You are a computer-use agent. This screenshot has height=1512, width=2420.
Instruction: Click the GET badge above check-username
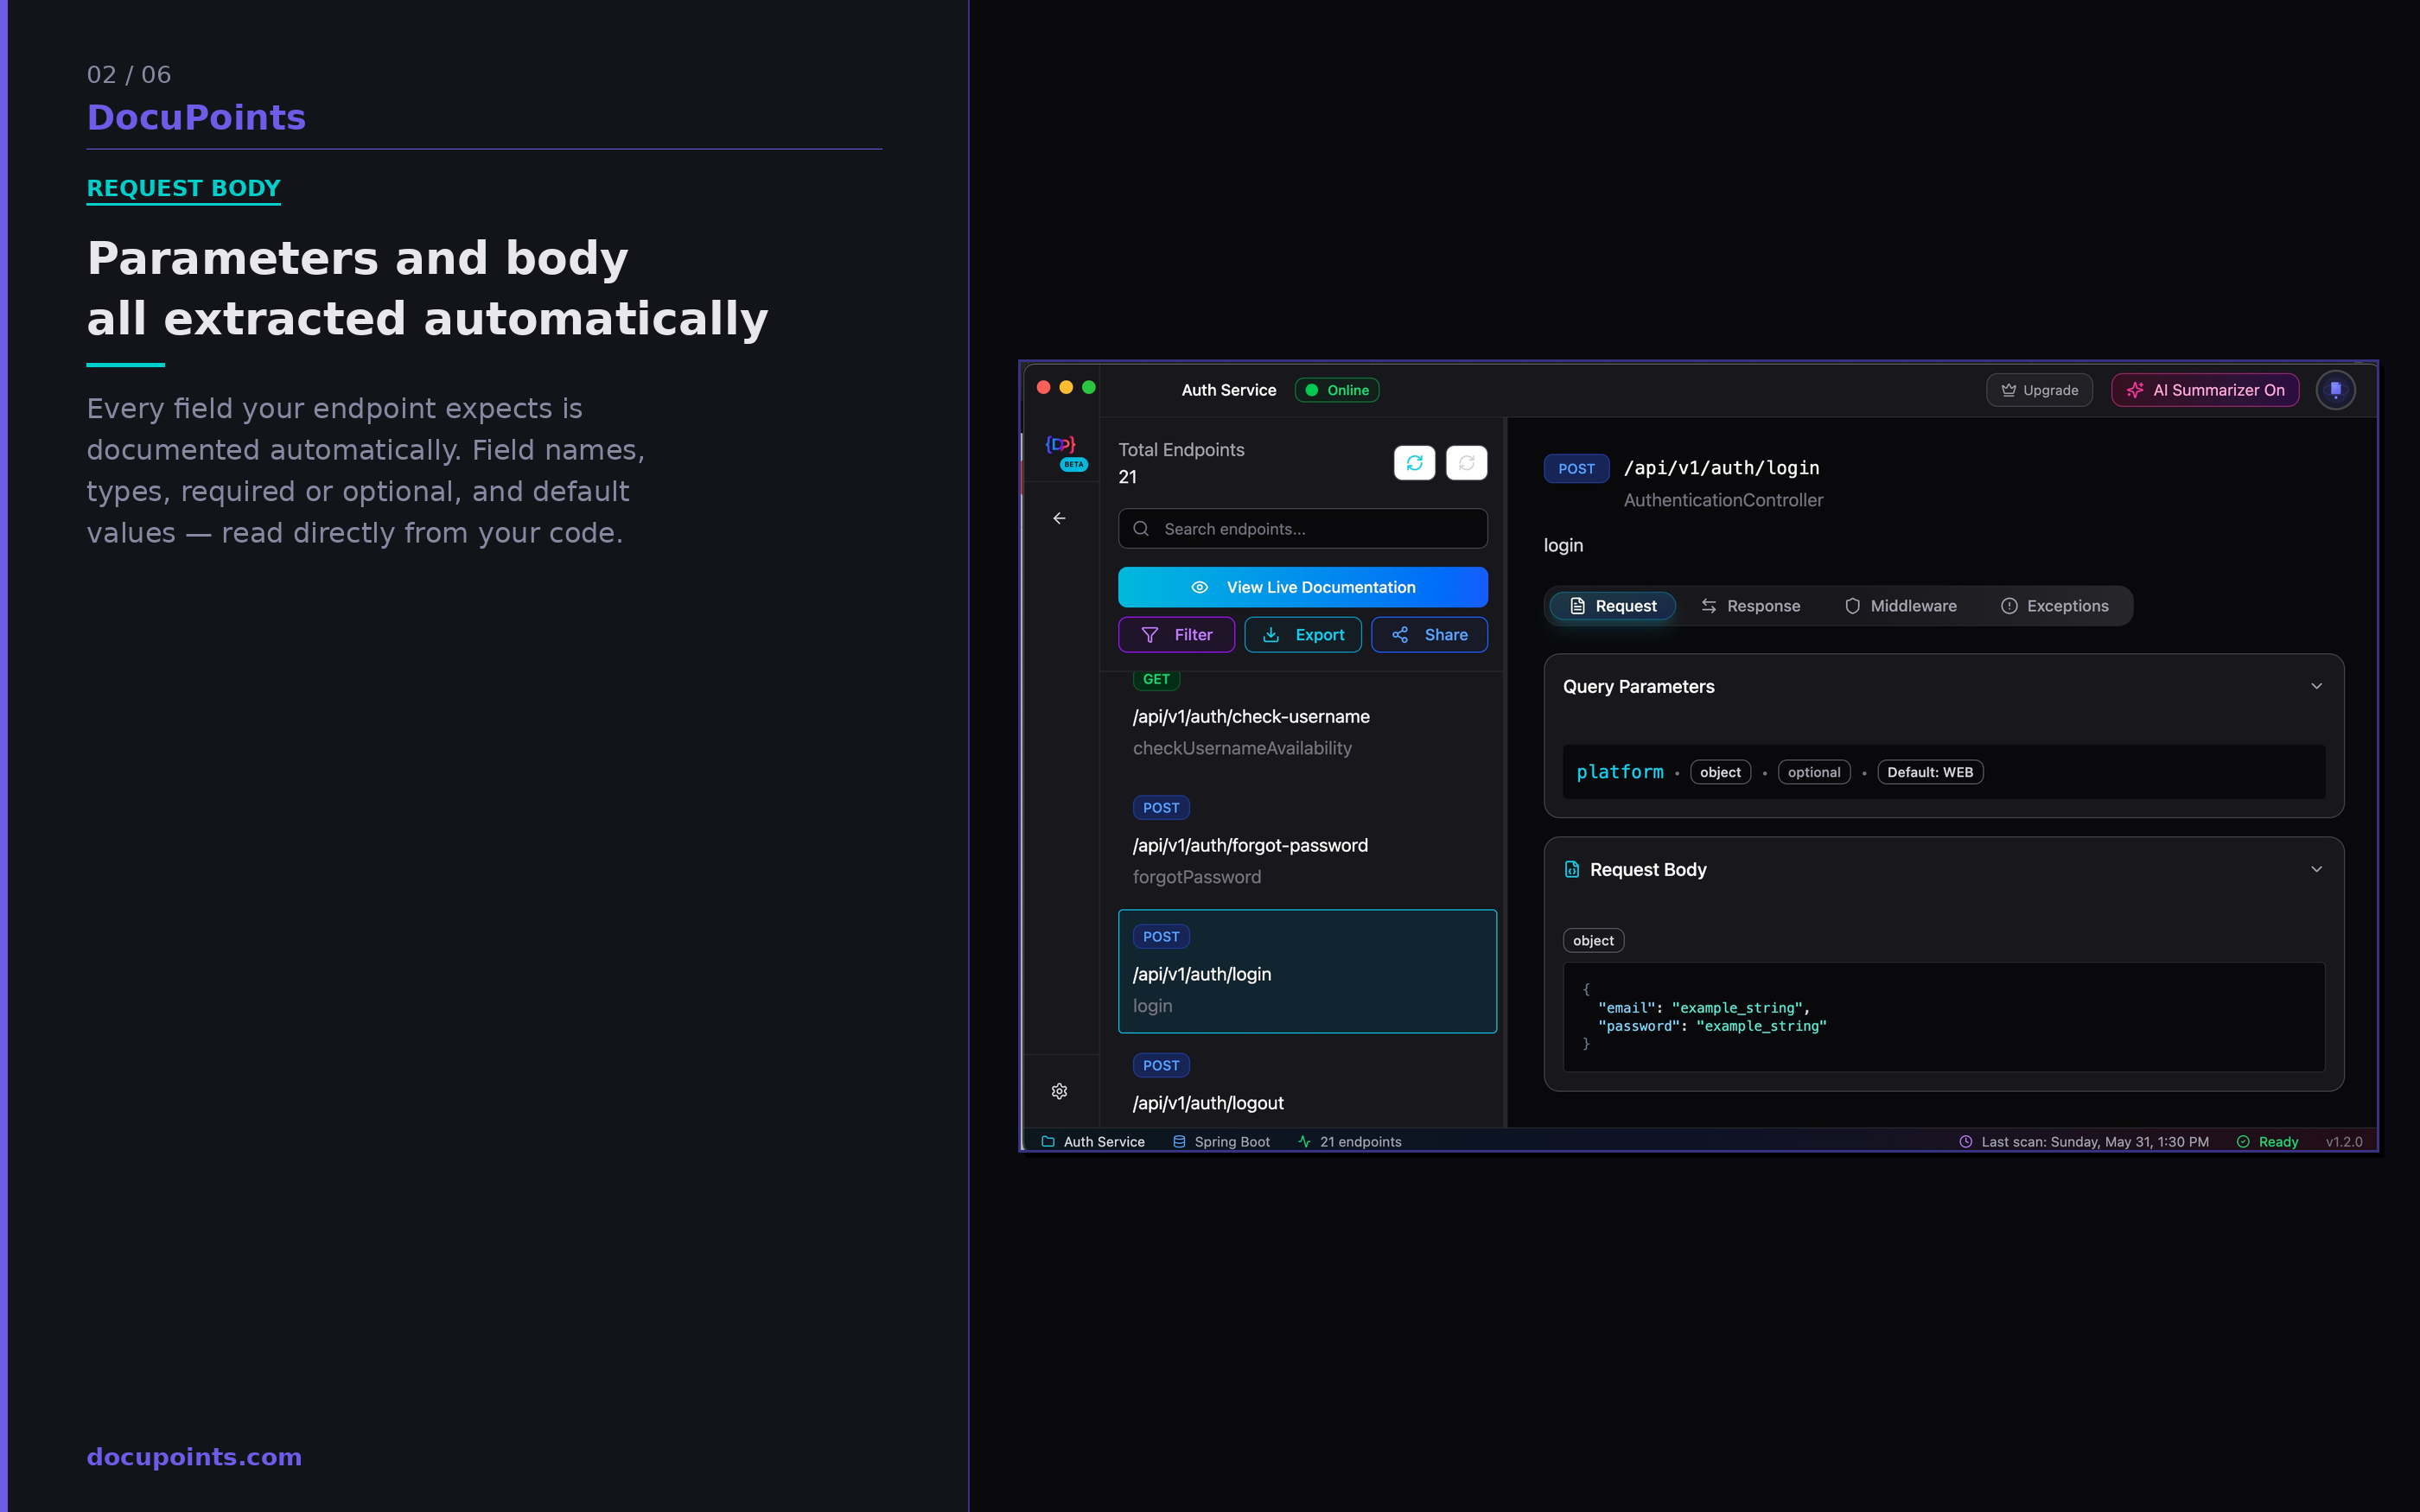(1156, 680)
